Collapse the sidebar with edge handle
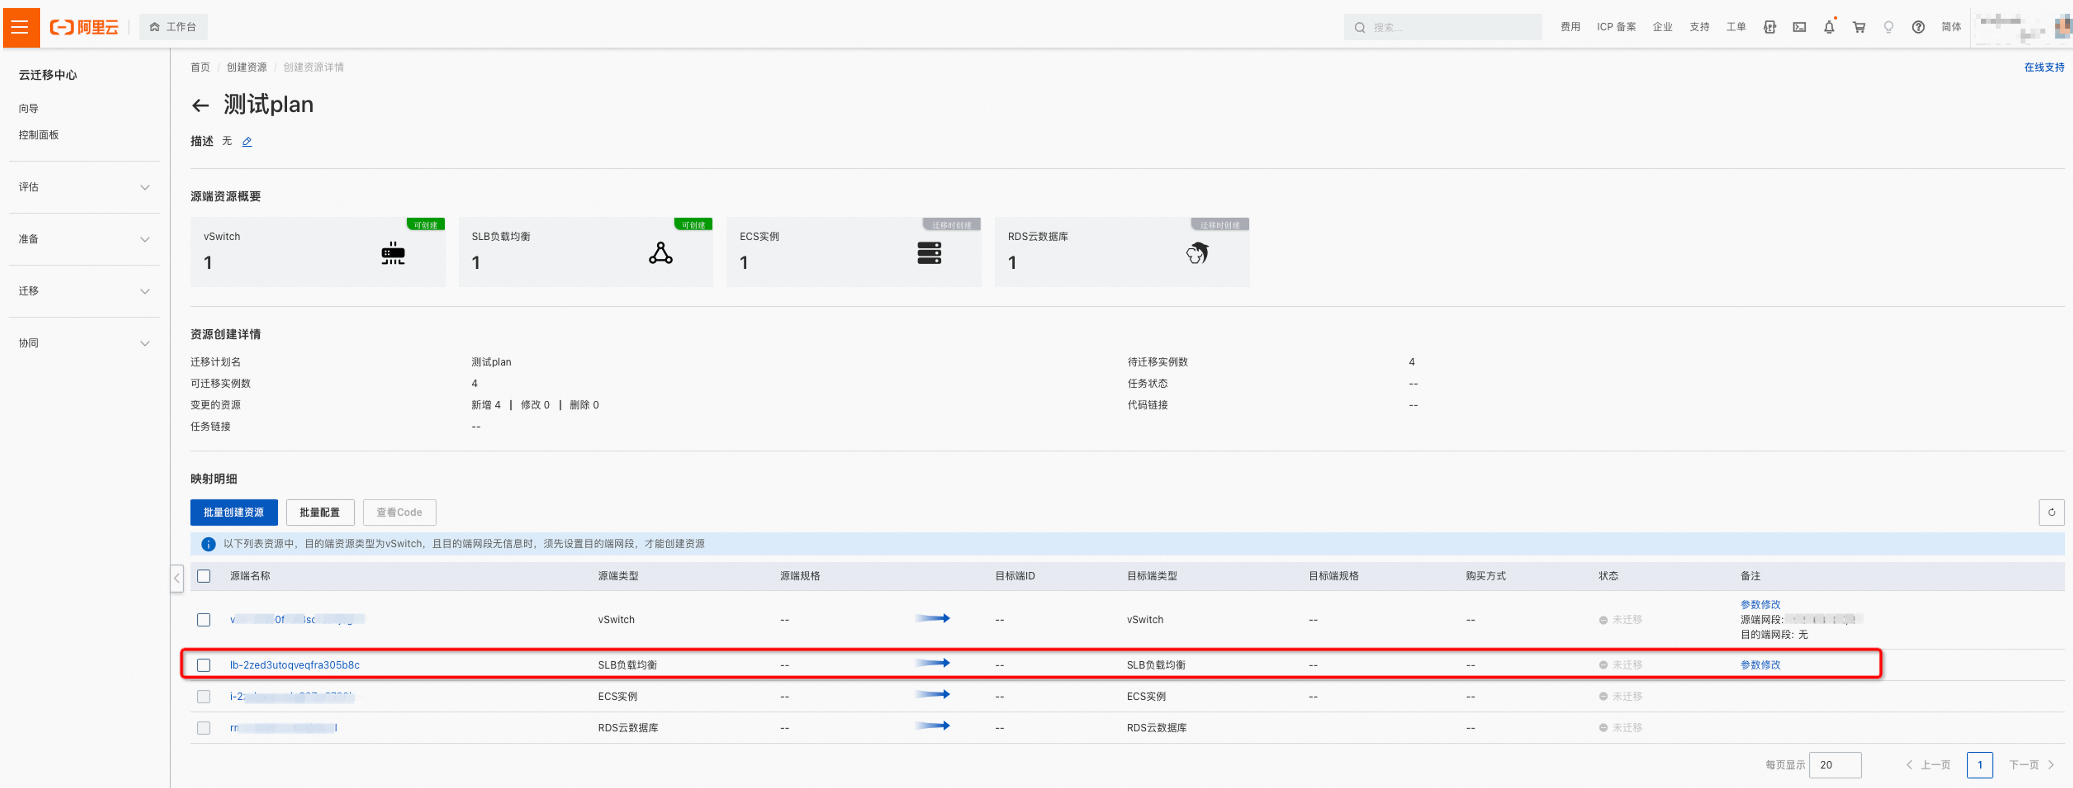This screenshot has width=2073, height=788. [177, 578]
